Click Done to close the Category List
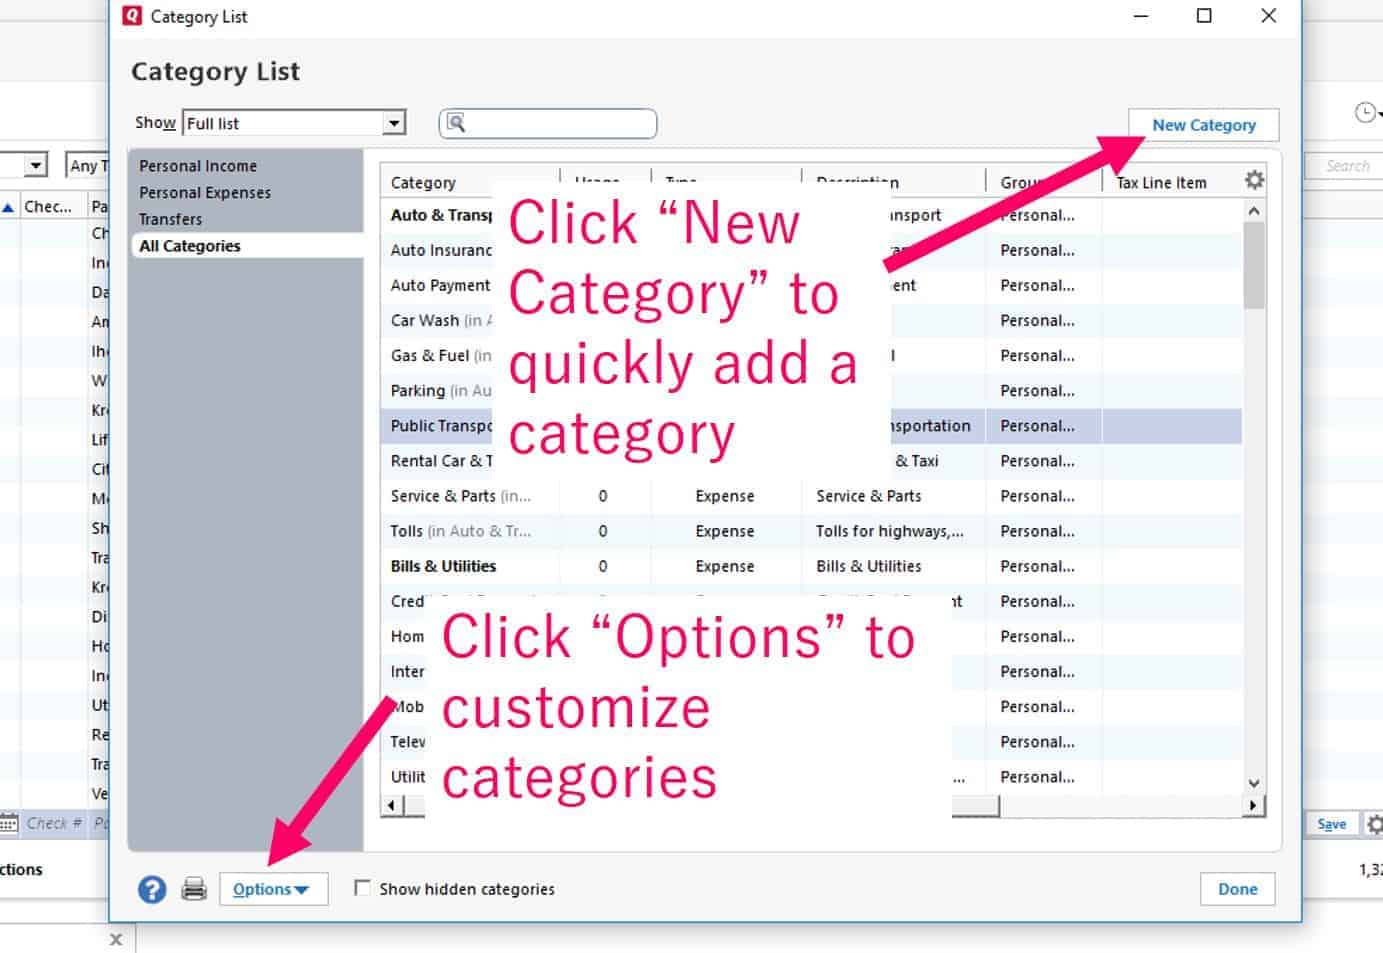This screenshot has height=953, width=1383. coord(1237,888)
